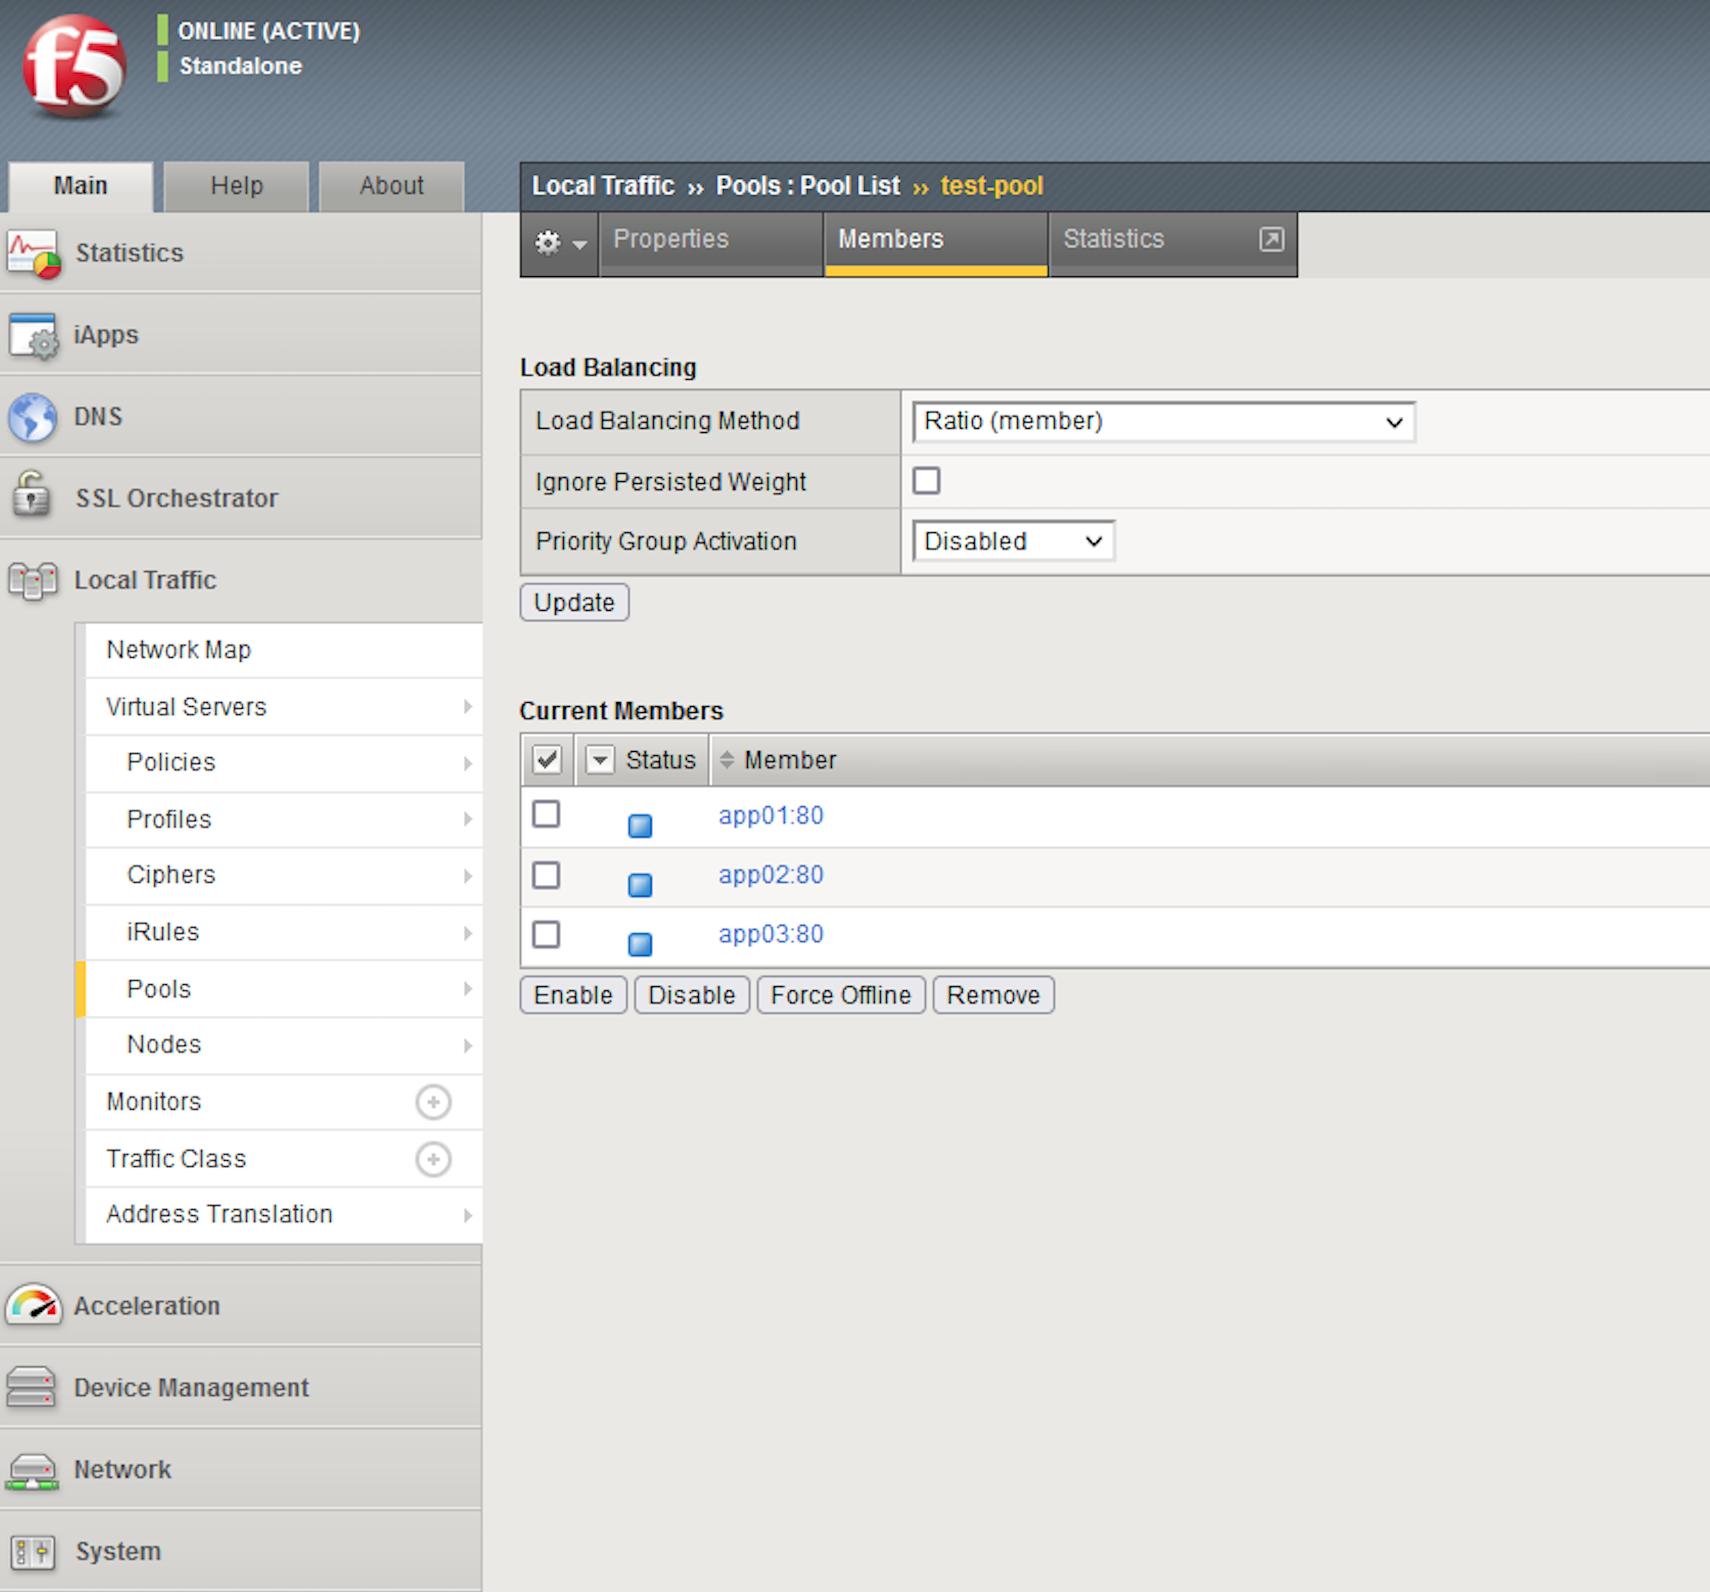Click the Local Traffic icon
Image resolution: width=1710 pixels, height=1592 pixels.
(33, 580)
